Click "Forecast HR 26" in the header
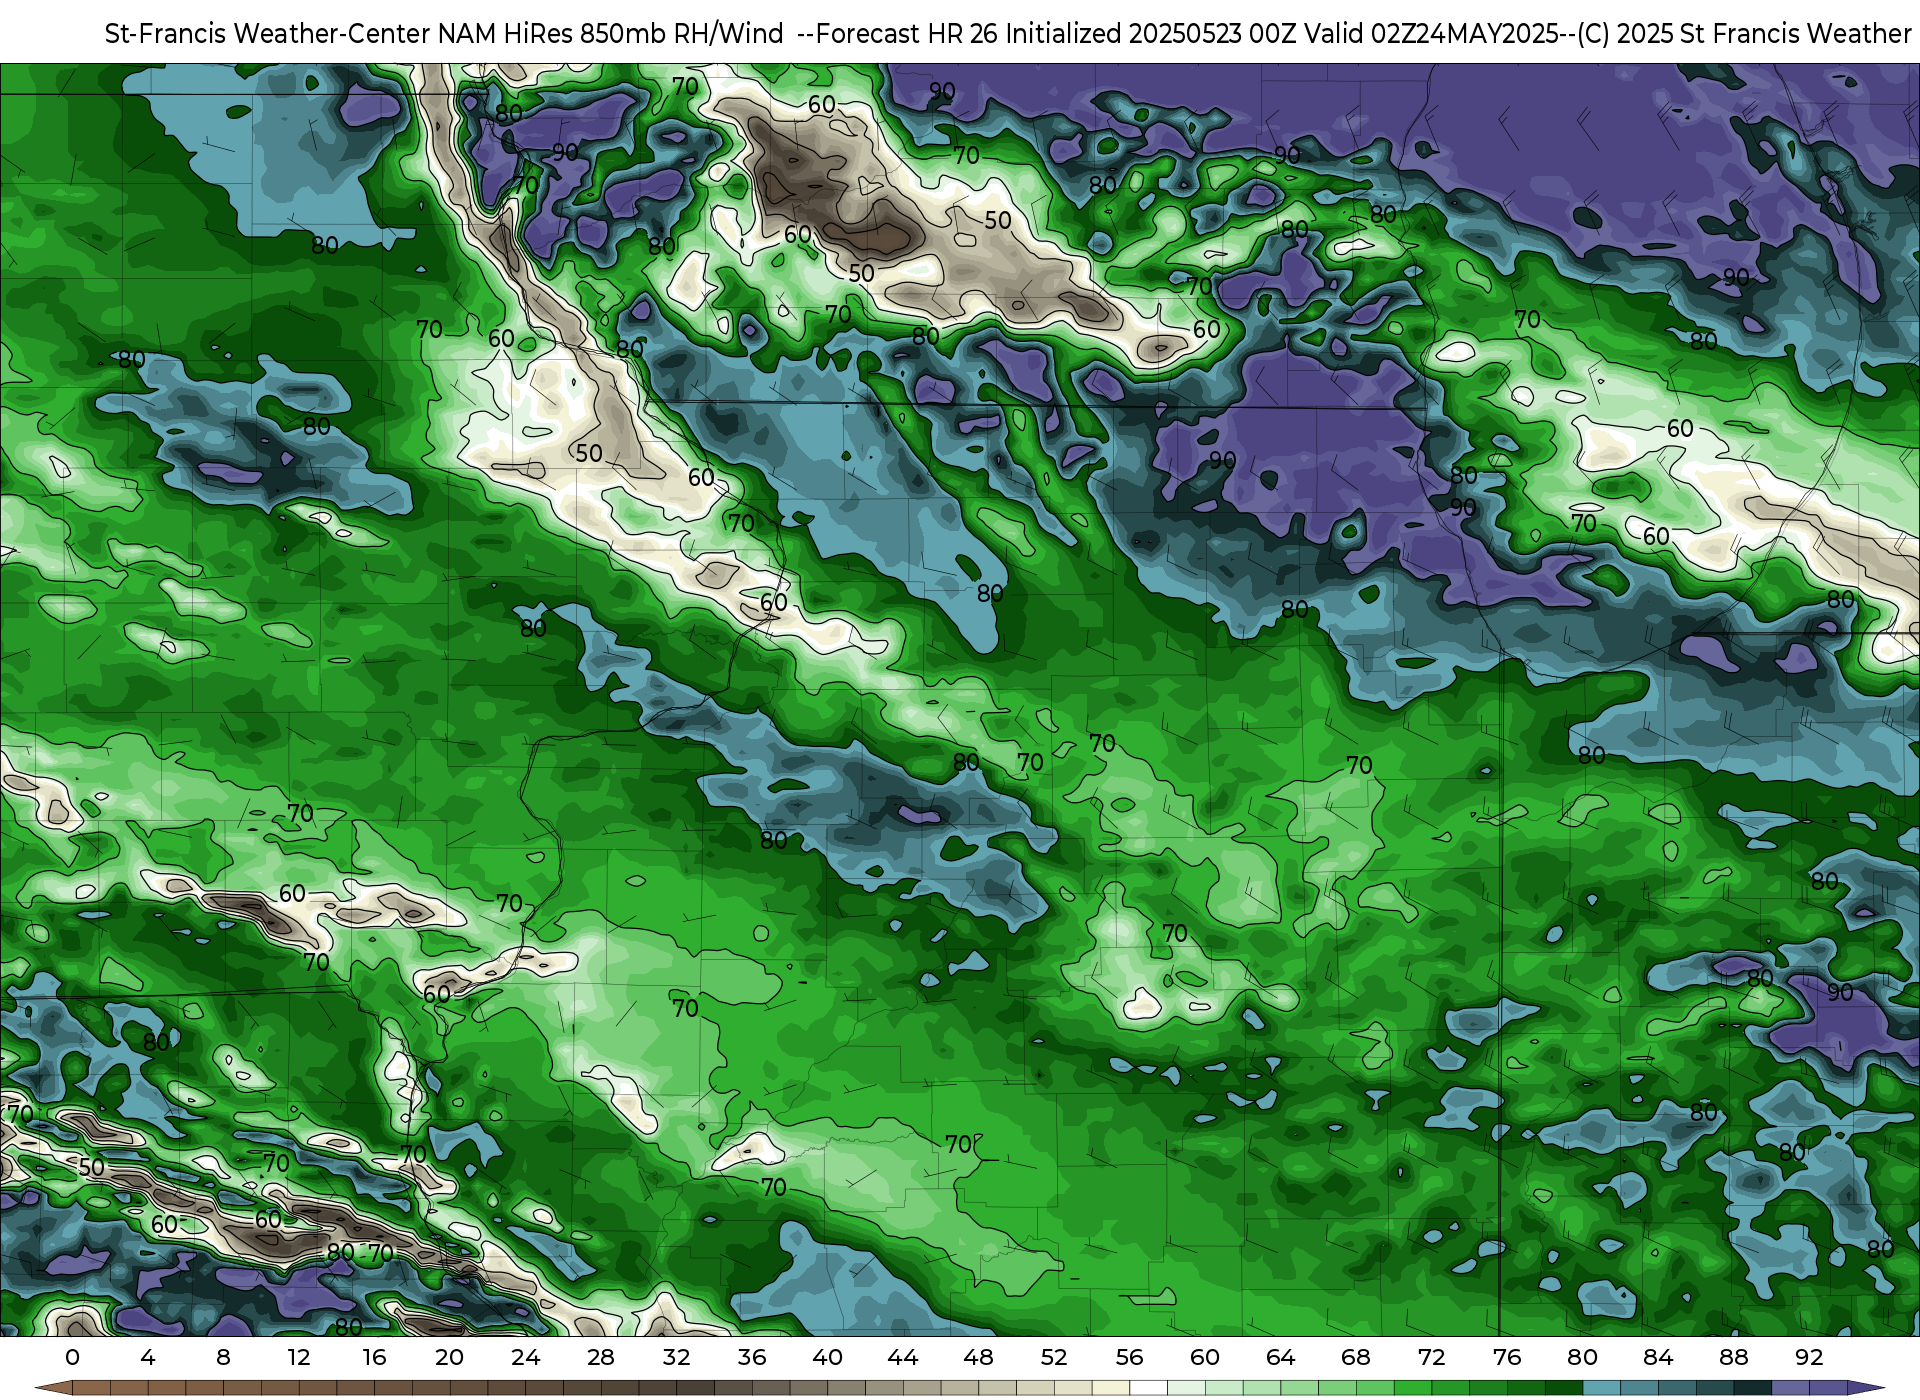This screenshot has height=1400, width=1920. point(907,34)
